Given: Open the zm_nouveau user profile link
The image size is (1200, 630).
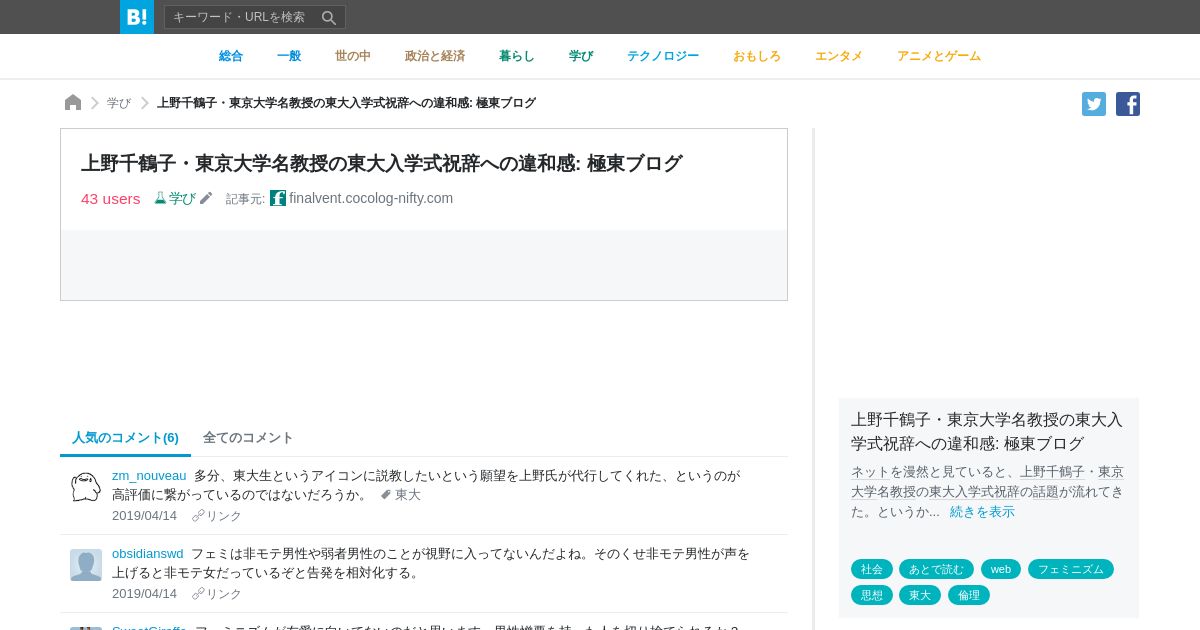Looking at the screenshot, I should (x=149, y=475).
